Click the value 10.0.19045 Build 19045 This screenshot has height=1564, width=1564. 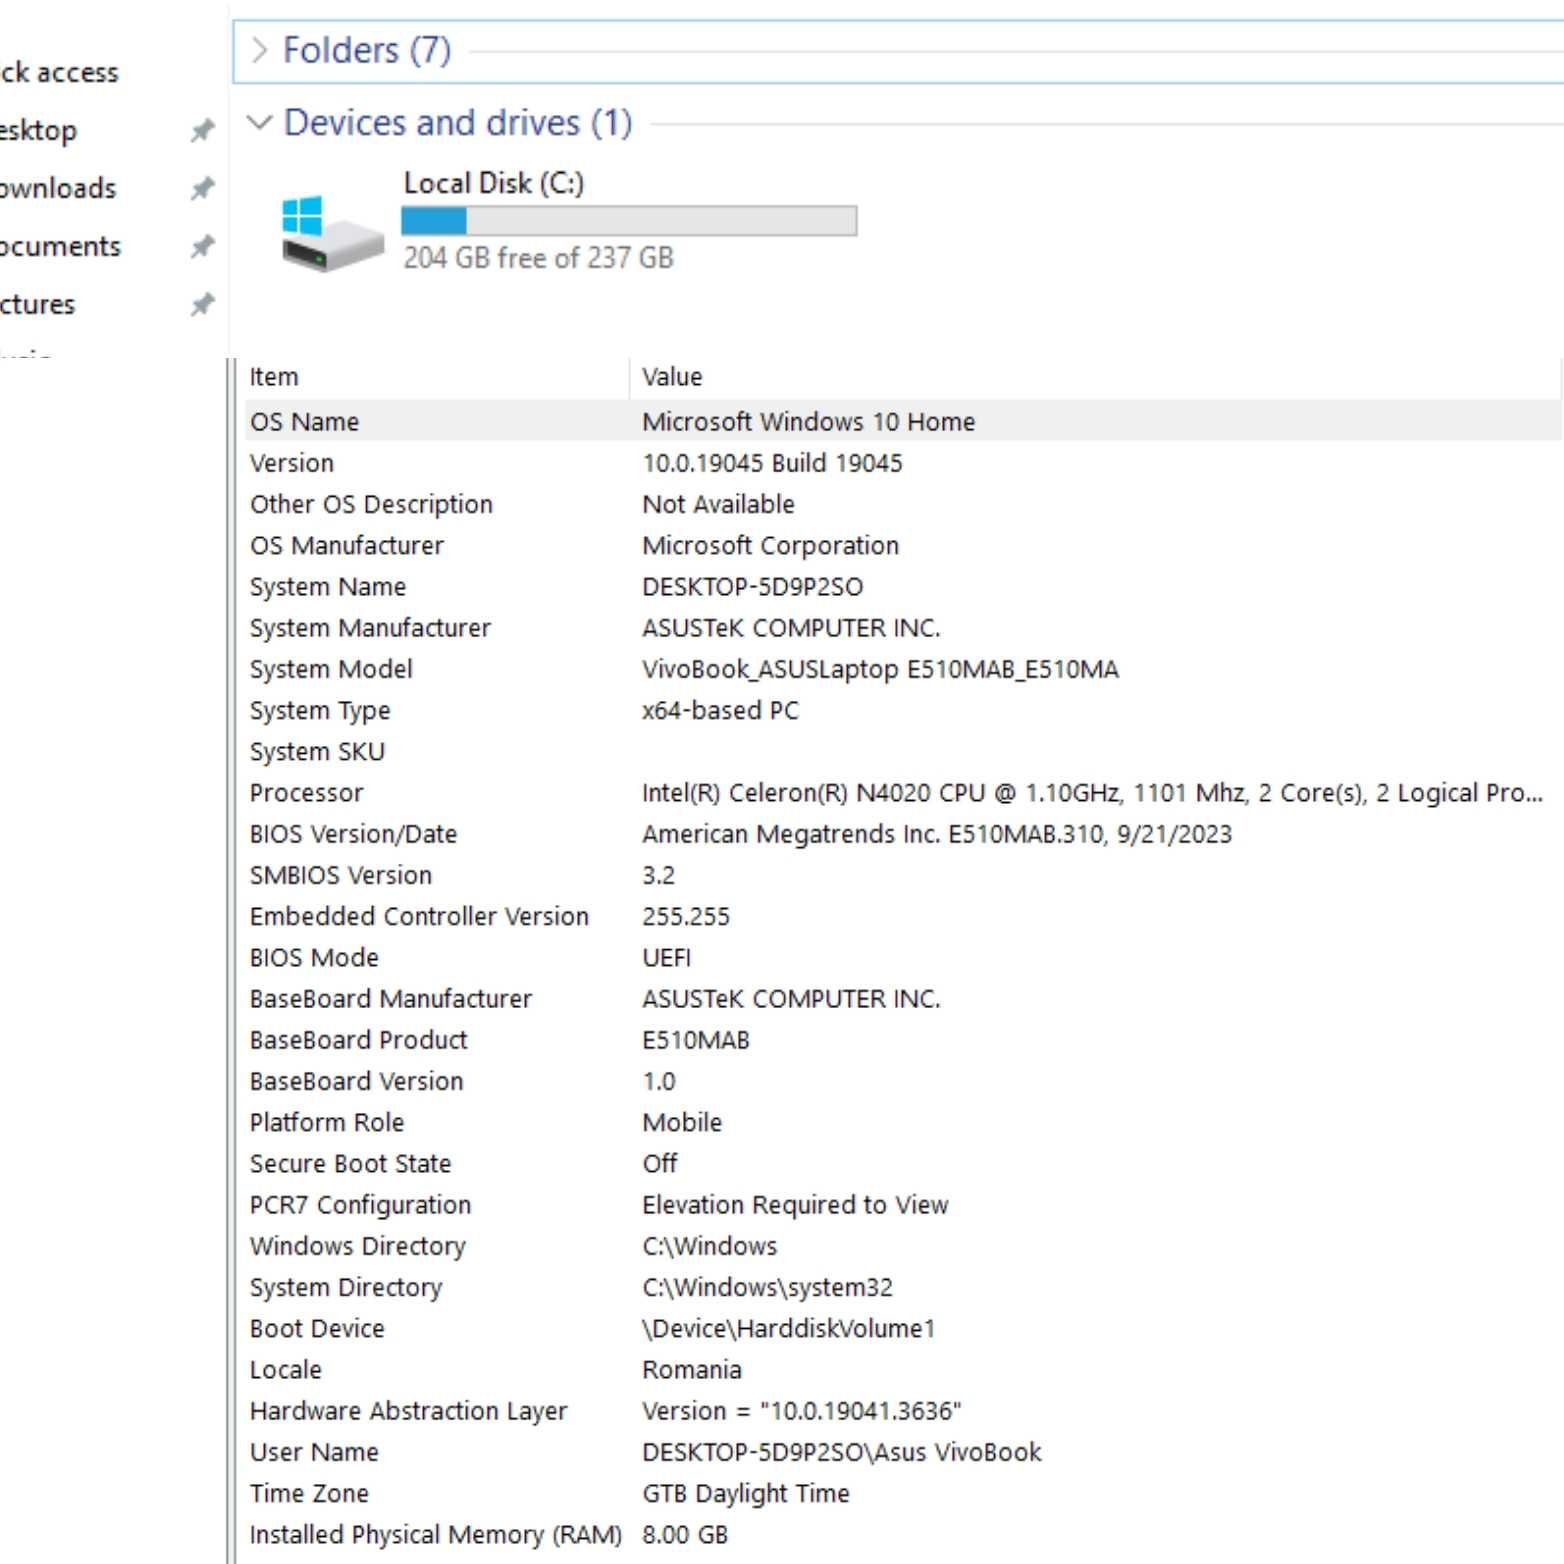pyautogui.click(x=772, y=463)
